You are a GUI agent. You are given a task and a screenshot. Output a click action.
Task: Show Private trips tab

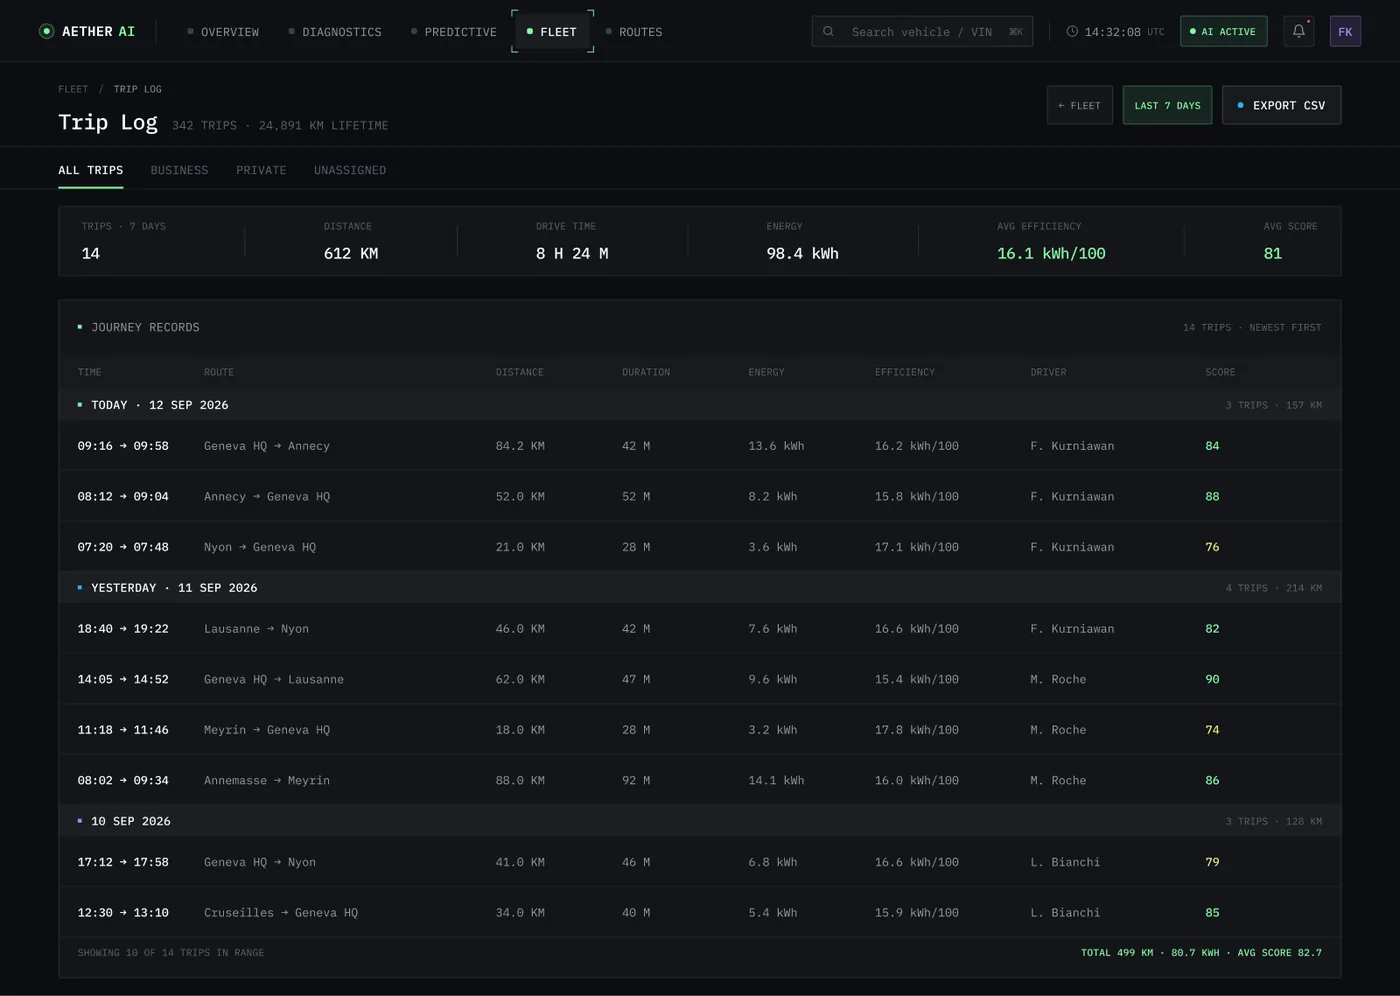coord(261,170)
